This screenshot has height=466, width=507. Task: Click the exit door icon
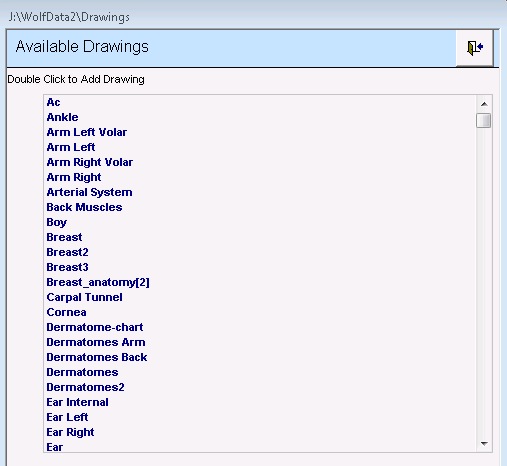pos(475,48)
